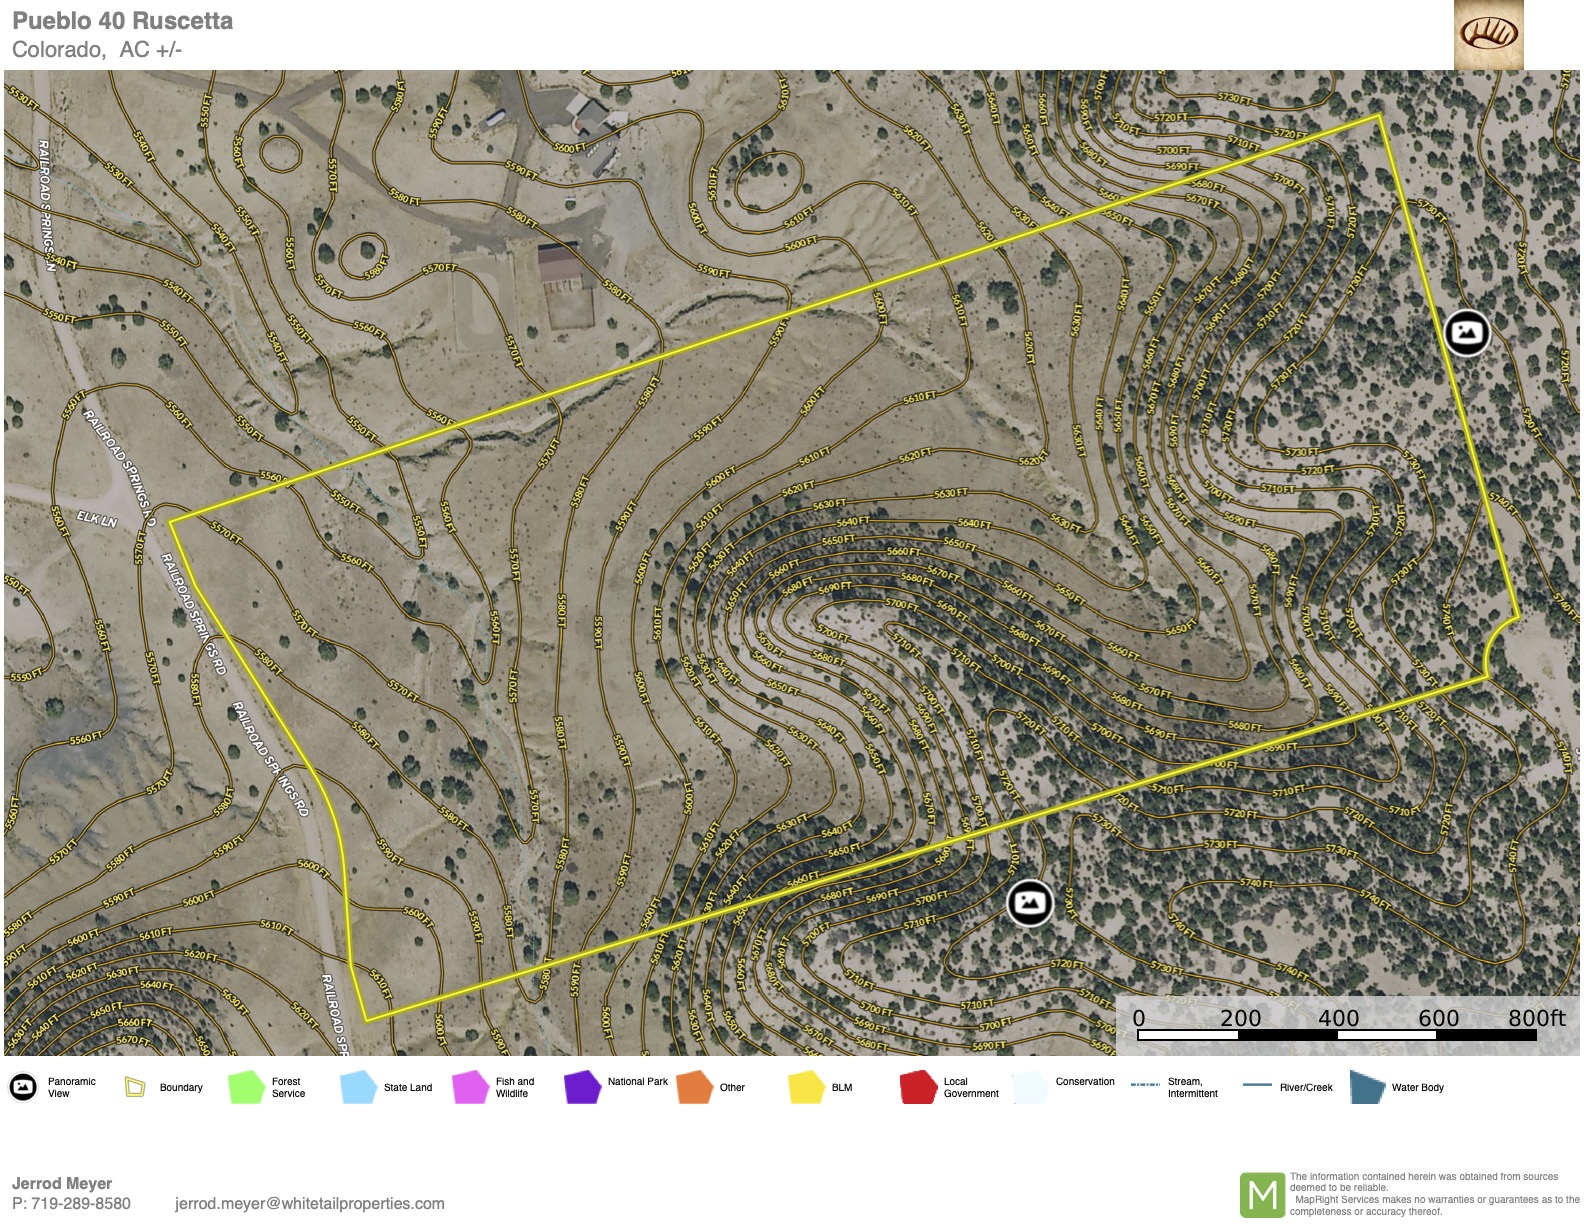This screenshot has height=1224, width=1584.
Task: Click the MapRight green M logo
Action: 1262,1194
